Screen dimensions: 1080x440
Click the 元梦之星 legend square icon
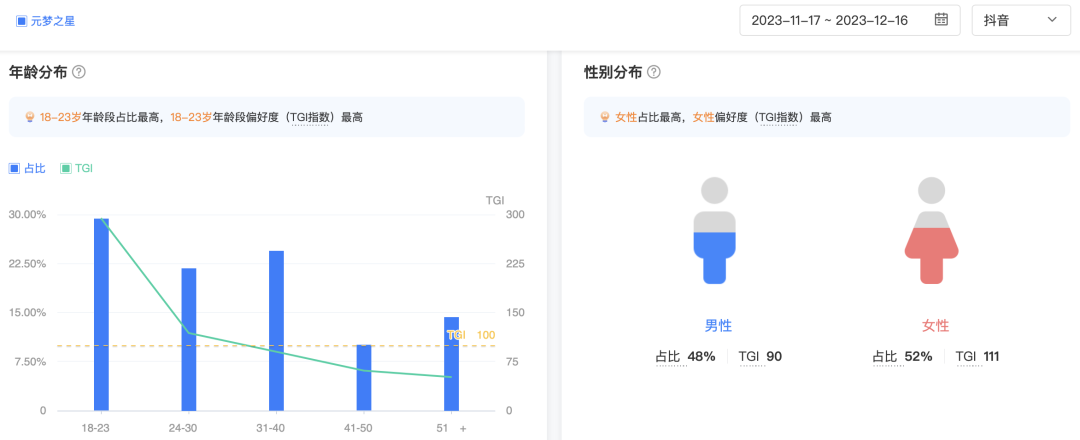[x=21, y=20]
